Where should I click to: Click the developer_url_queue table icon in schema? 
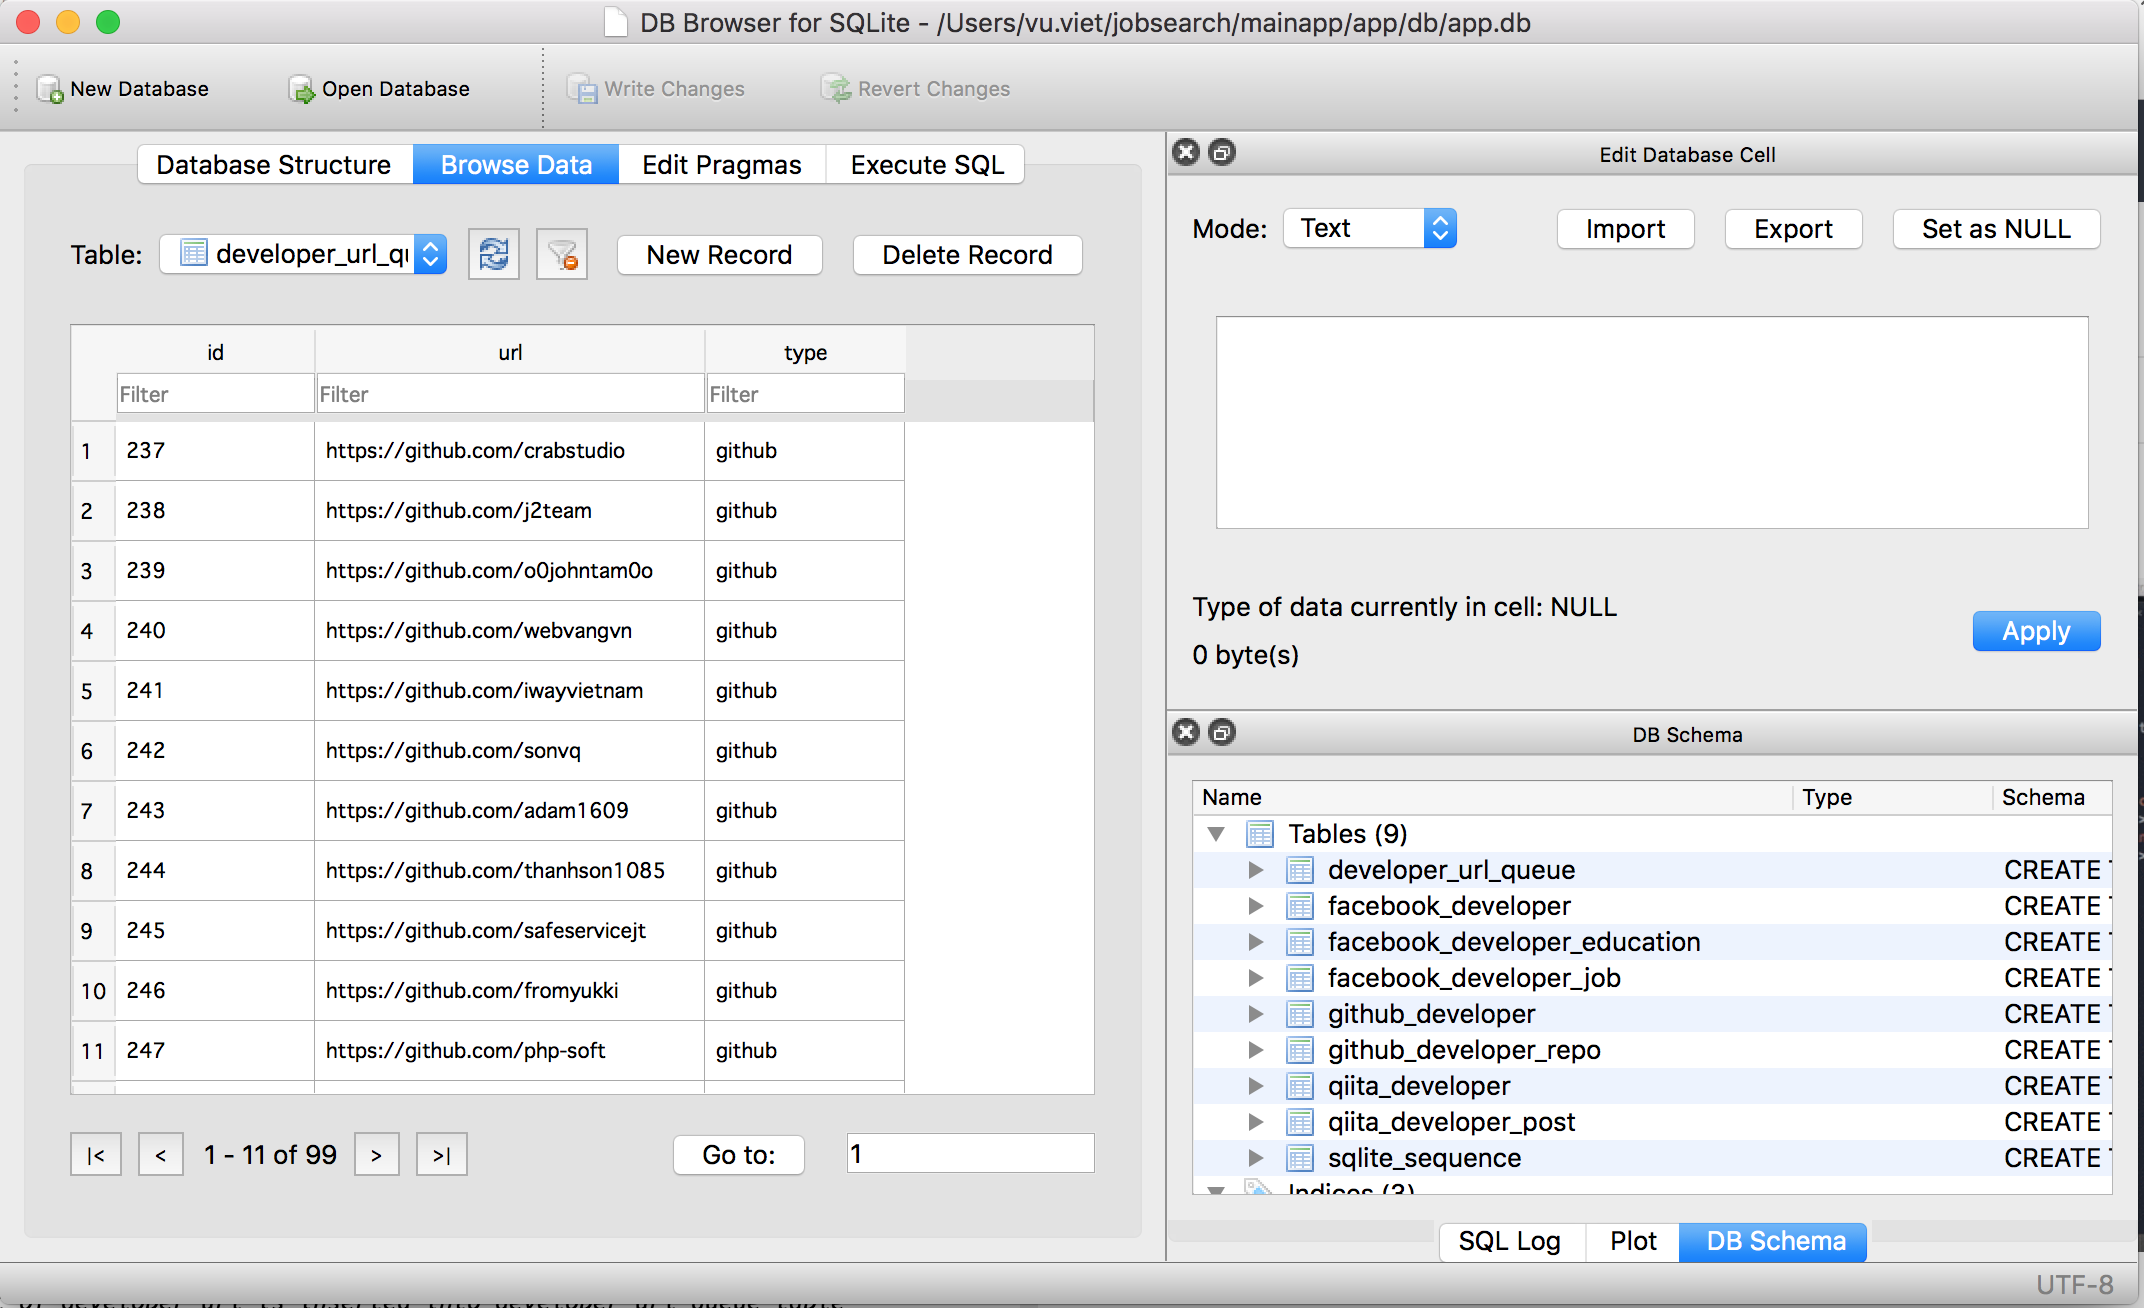1299,870
